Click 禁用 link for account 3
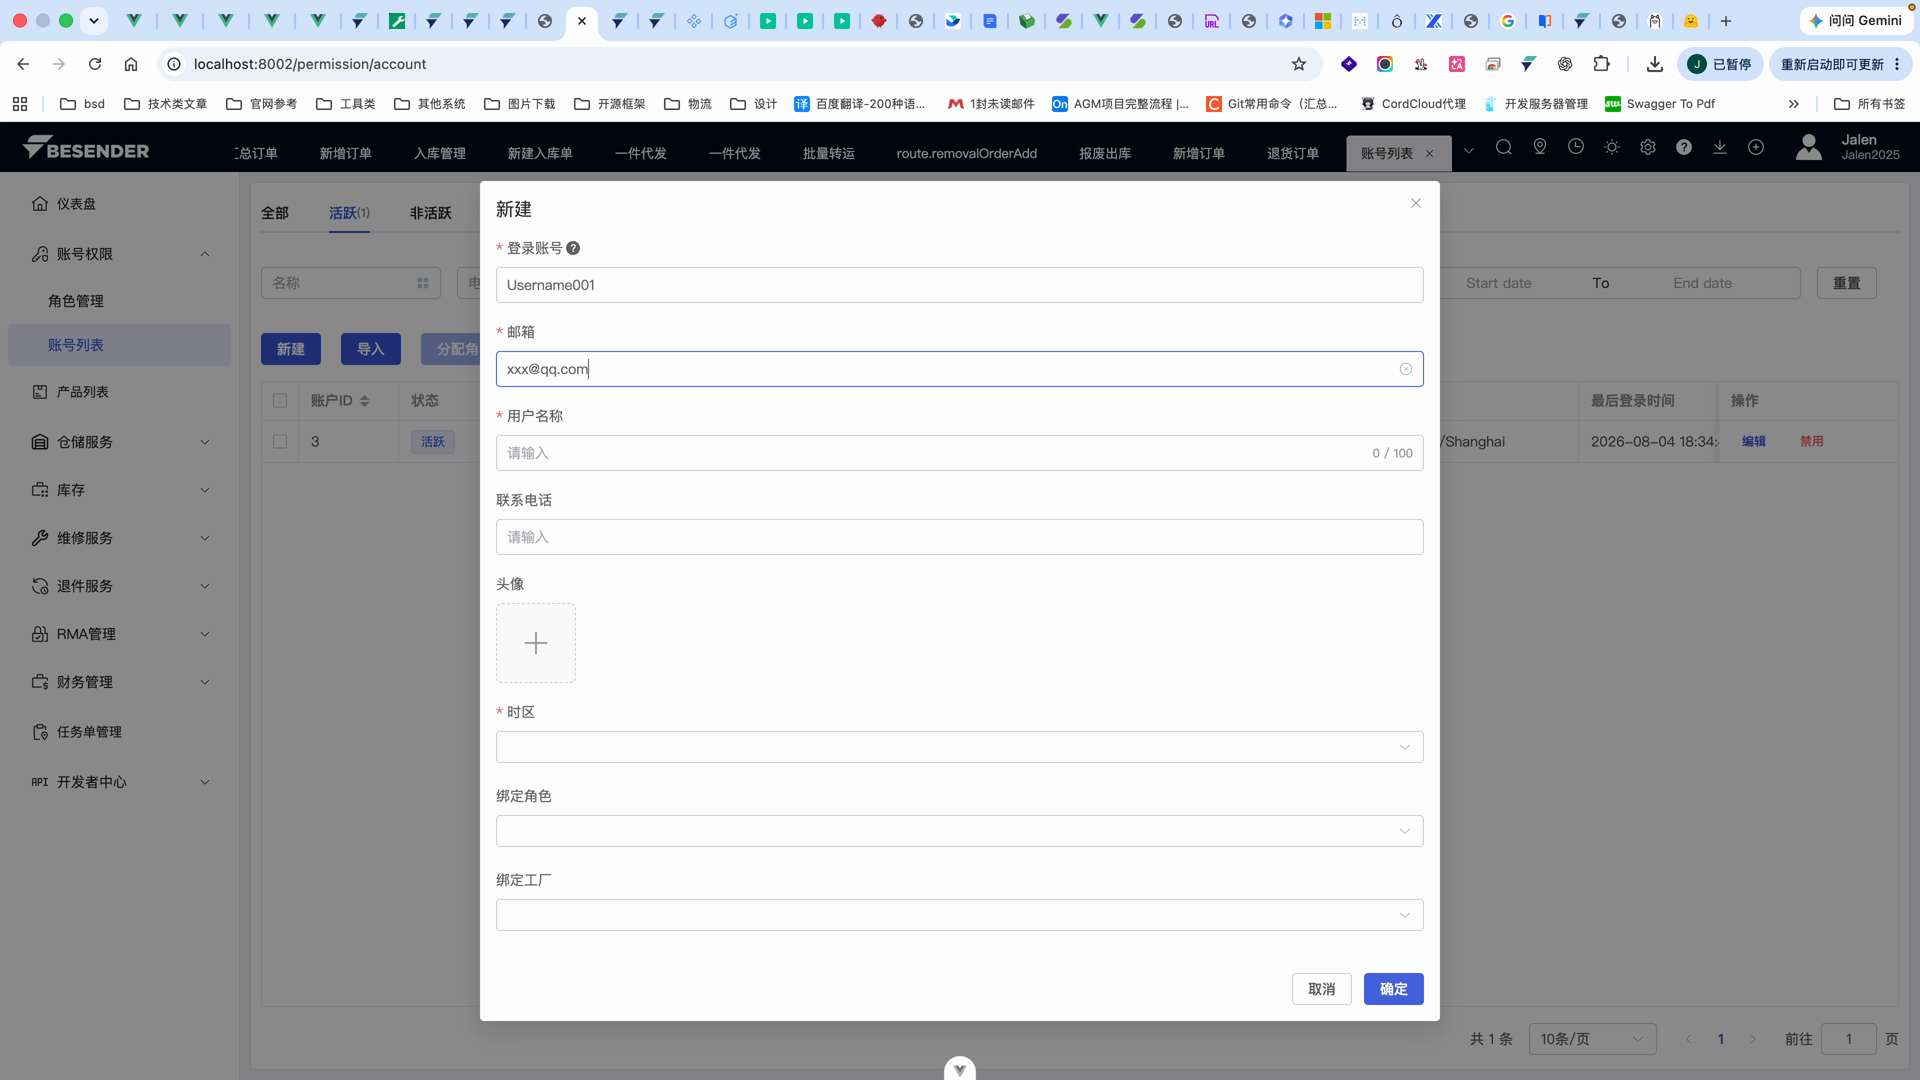Image resolution: width=1920 pixels, height=1080 pixels. [x=1812, y=442]
